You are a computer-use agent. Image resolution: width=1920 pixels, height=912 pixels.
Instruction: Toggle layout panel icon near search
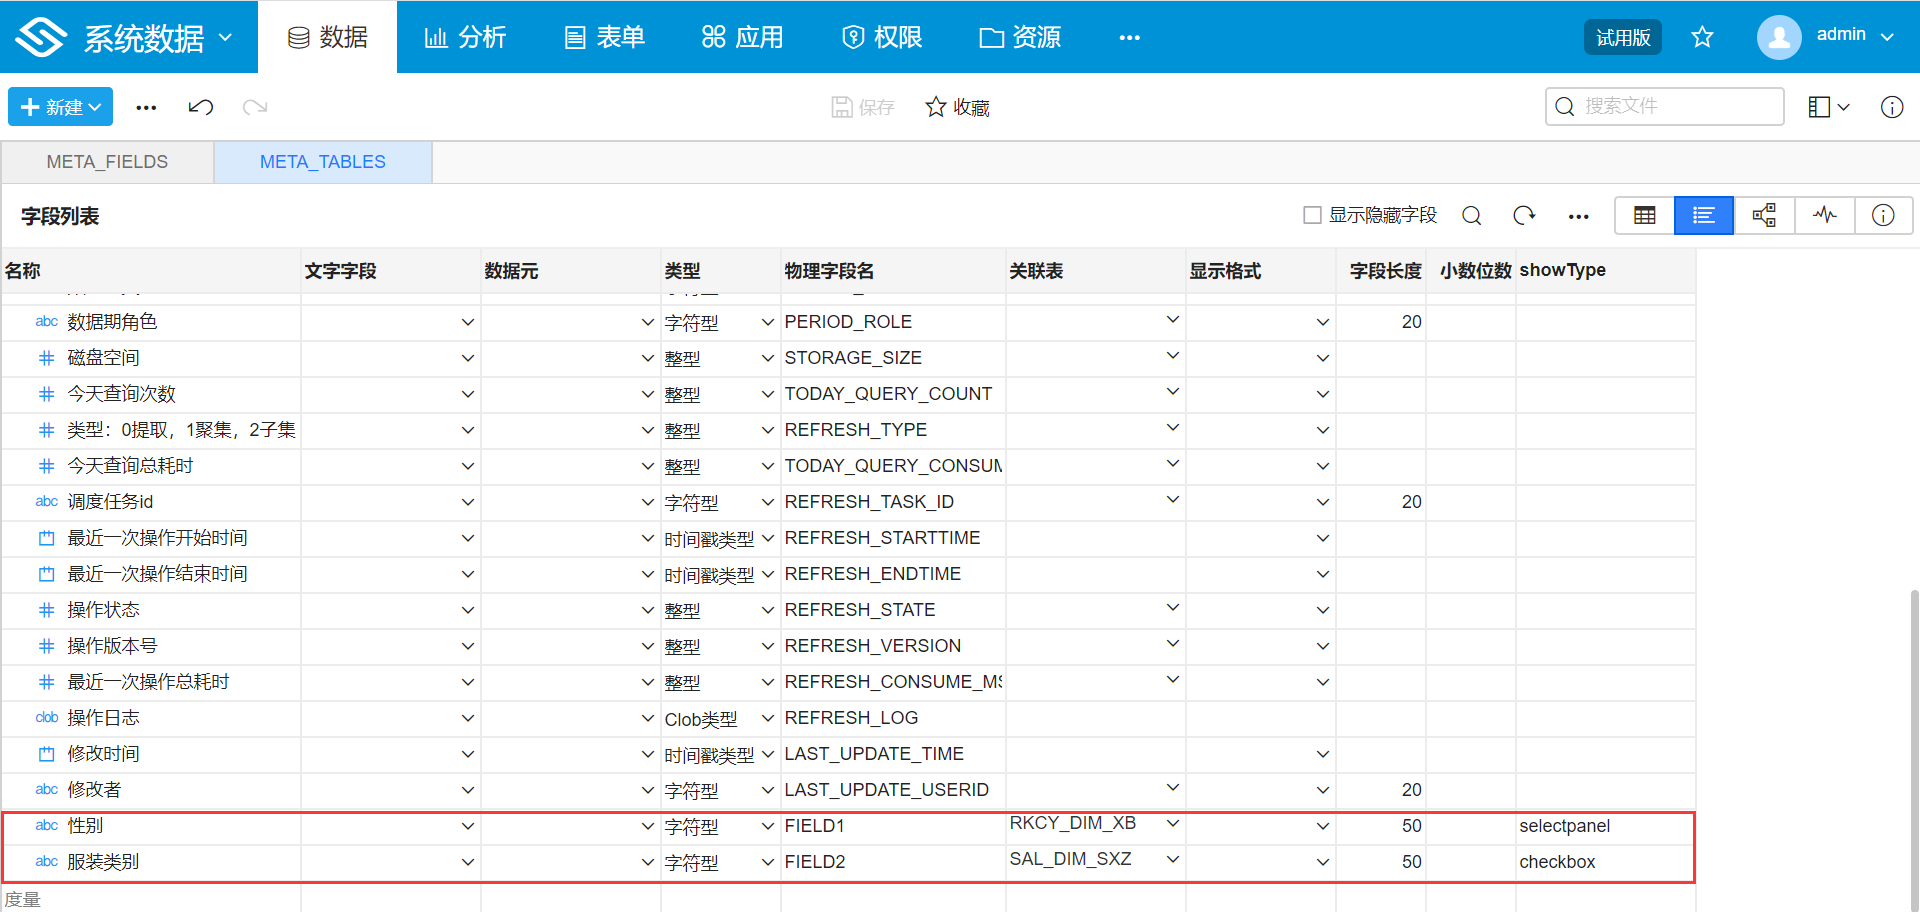click(x=1828, y=107)
